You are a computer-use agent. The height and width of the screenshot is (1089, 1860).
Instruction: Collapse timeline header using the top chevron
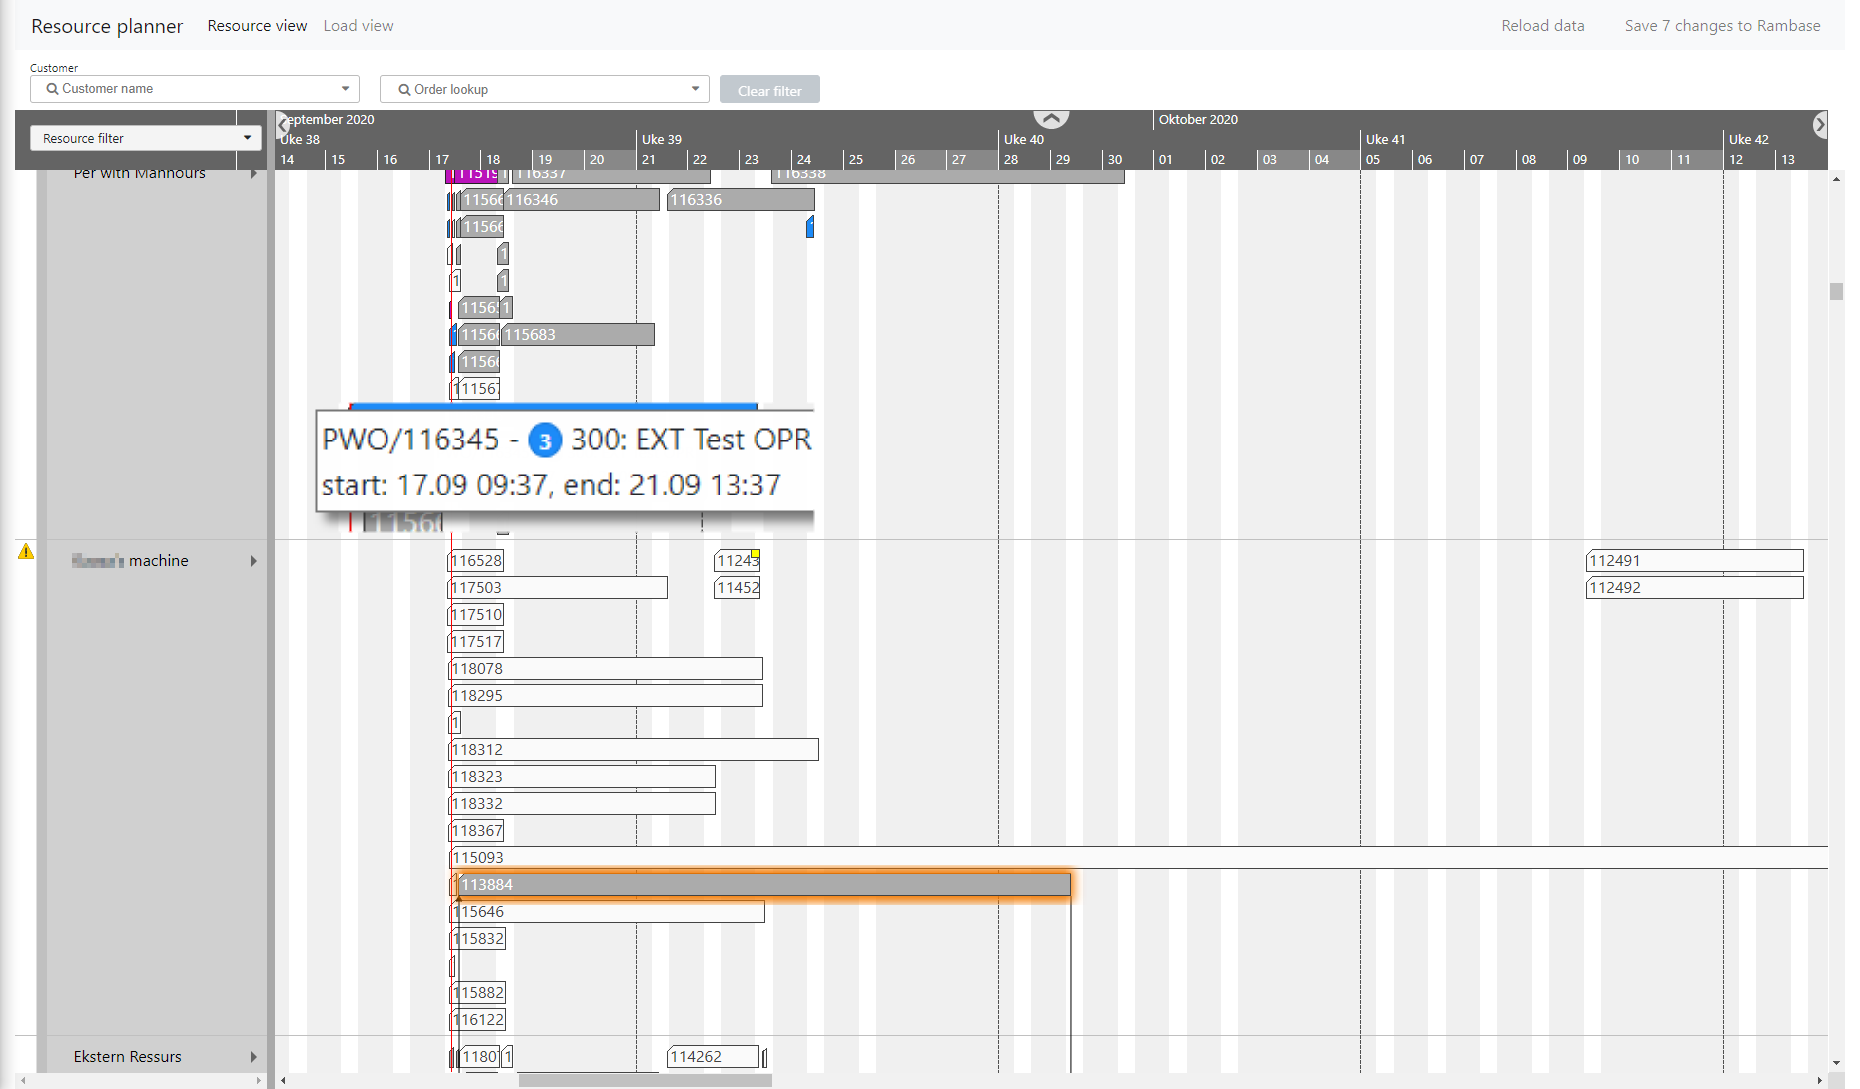pyautogui.click(x=1051, y=118)
